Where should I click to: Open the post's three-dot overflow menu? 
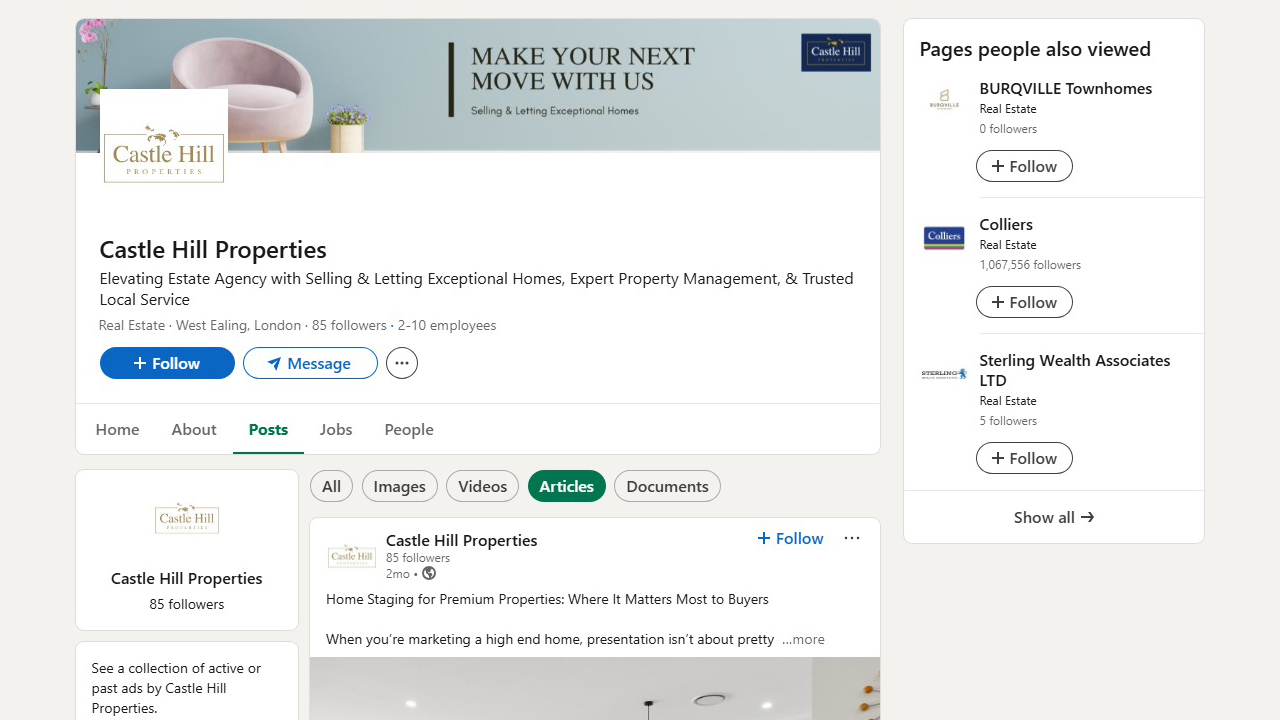[852, 538]
